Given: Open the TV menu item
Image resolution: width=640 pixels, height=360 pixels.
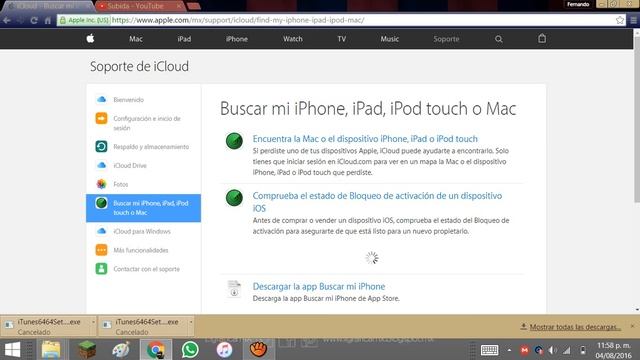Looking at the screenshot, I should tap(342, 39).
